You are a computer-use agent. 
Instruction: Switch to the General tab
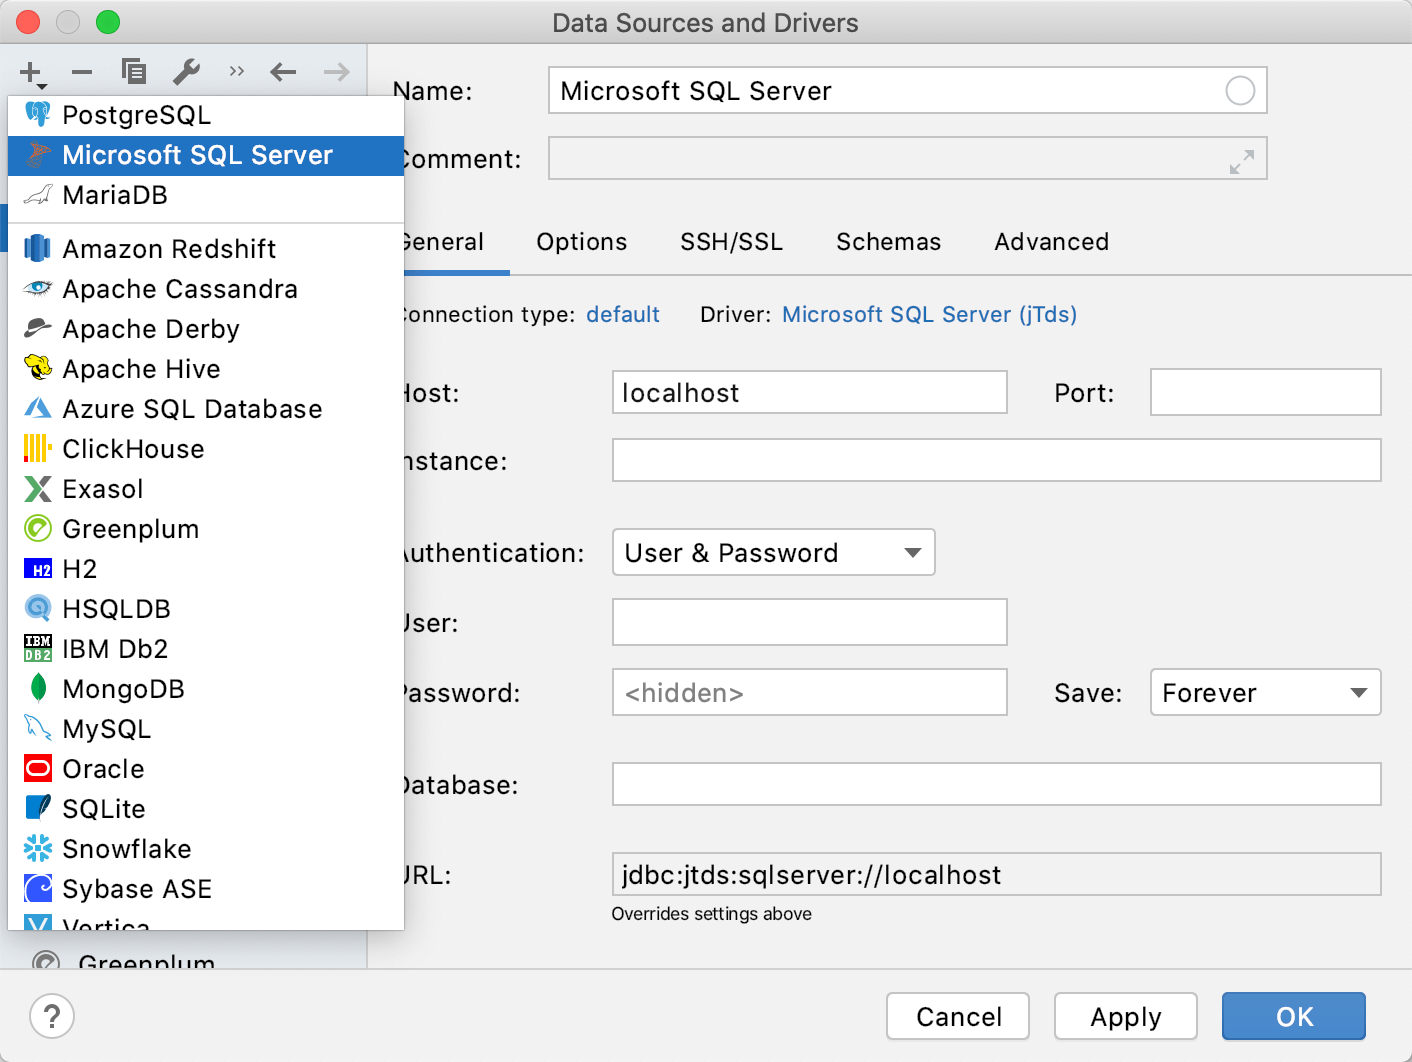click(445, 242)
